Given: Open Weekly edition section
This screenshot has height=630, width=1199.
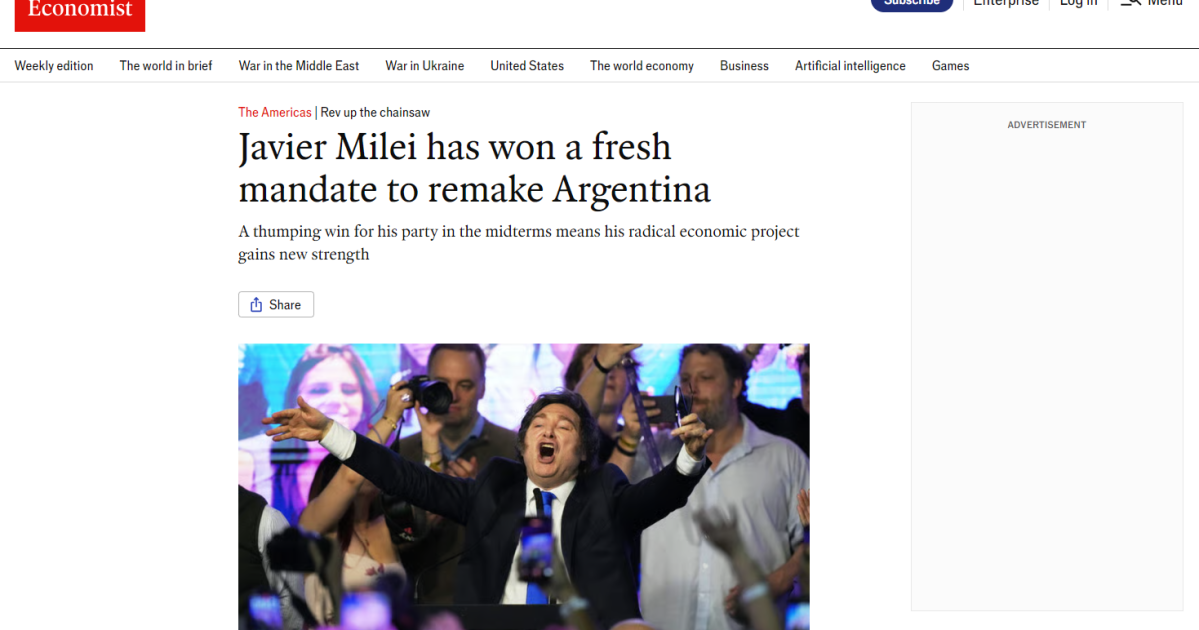Looking at the screenshot, I should (x=54, y=66).
